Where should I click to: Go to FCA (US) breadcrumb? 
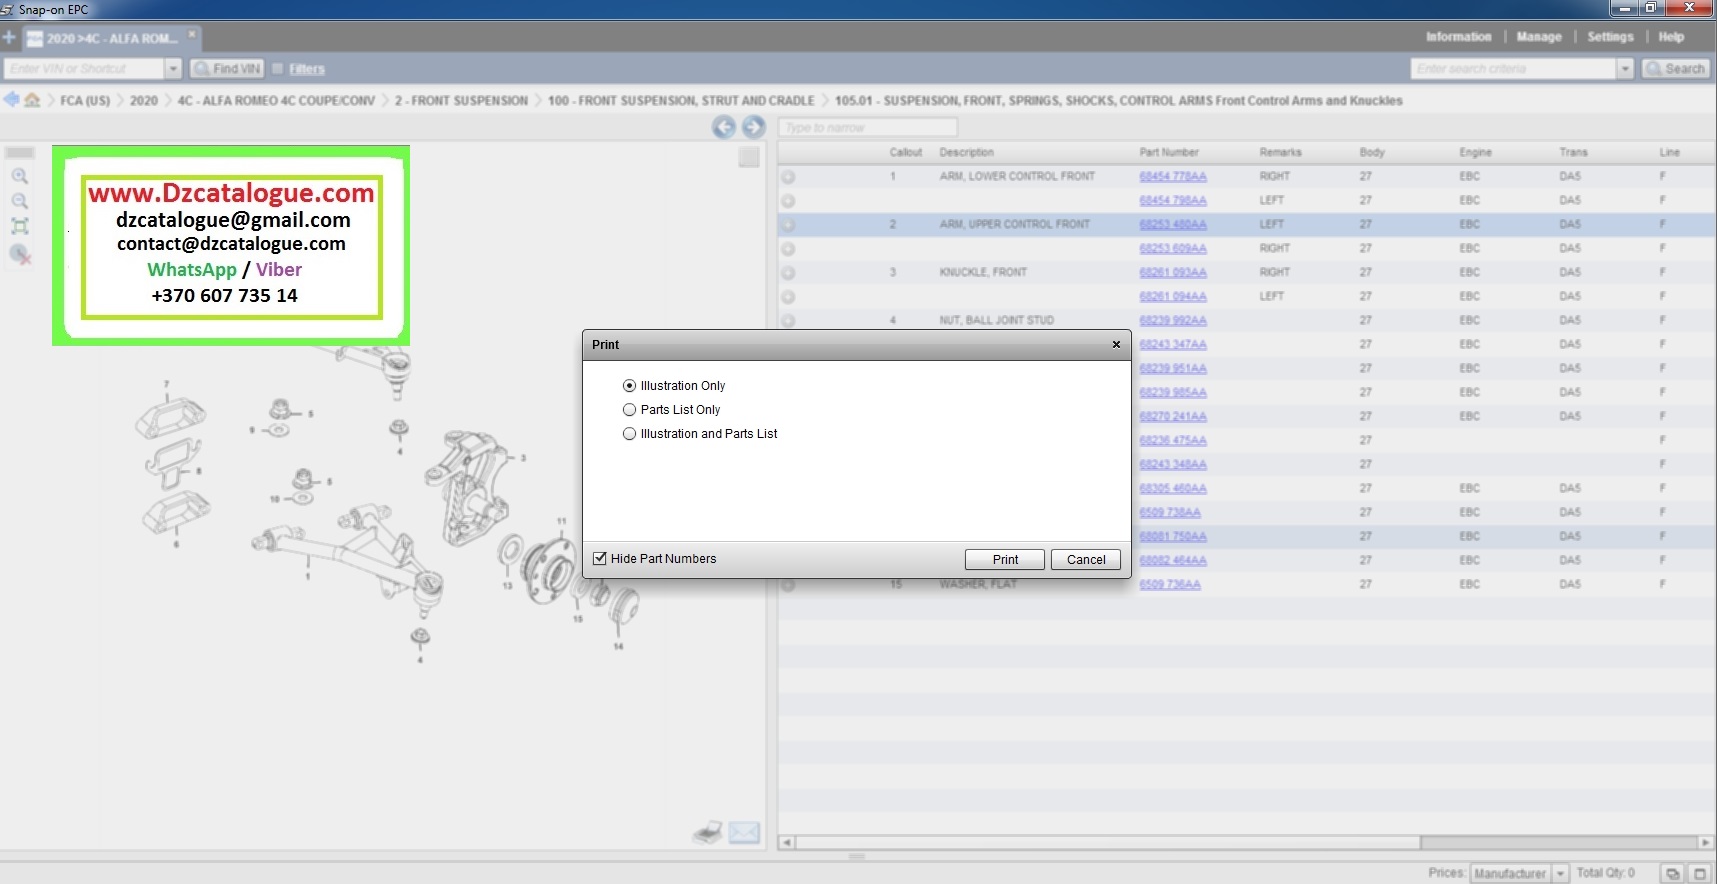[85, 101]
